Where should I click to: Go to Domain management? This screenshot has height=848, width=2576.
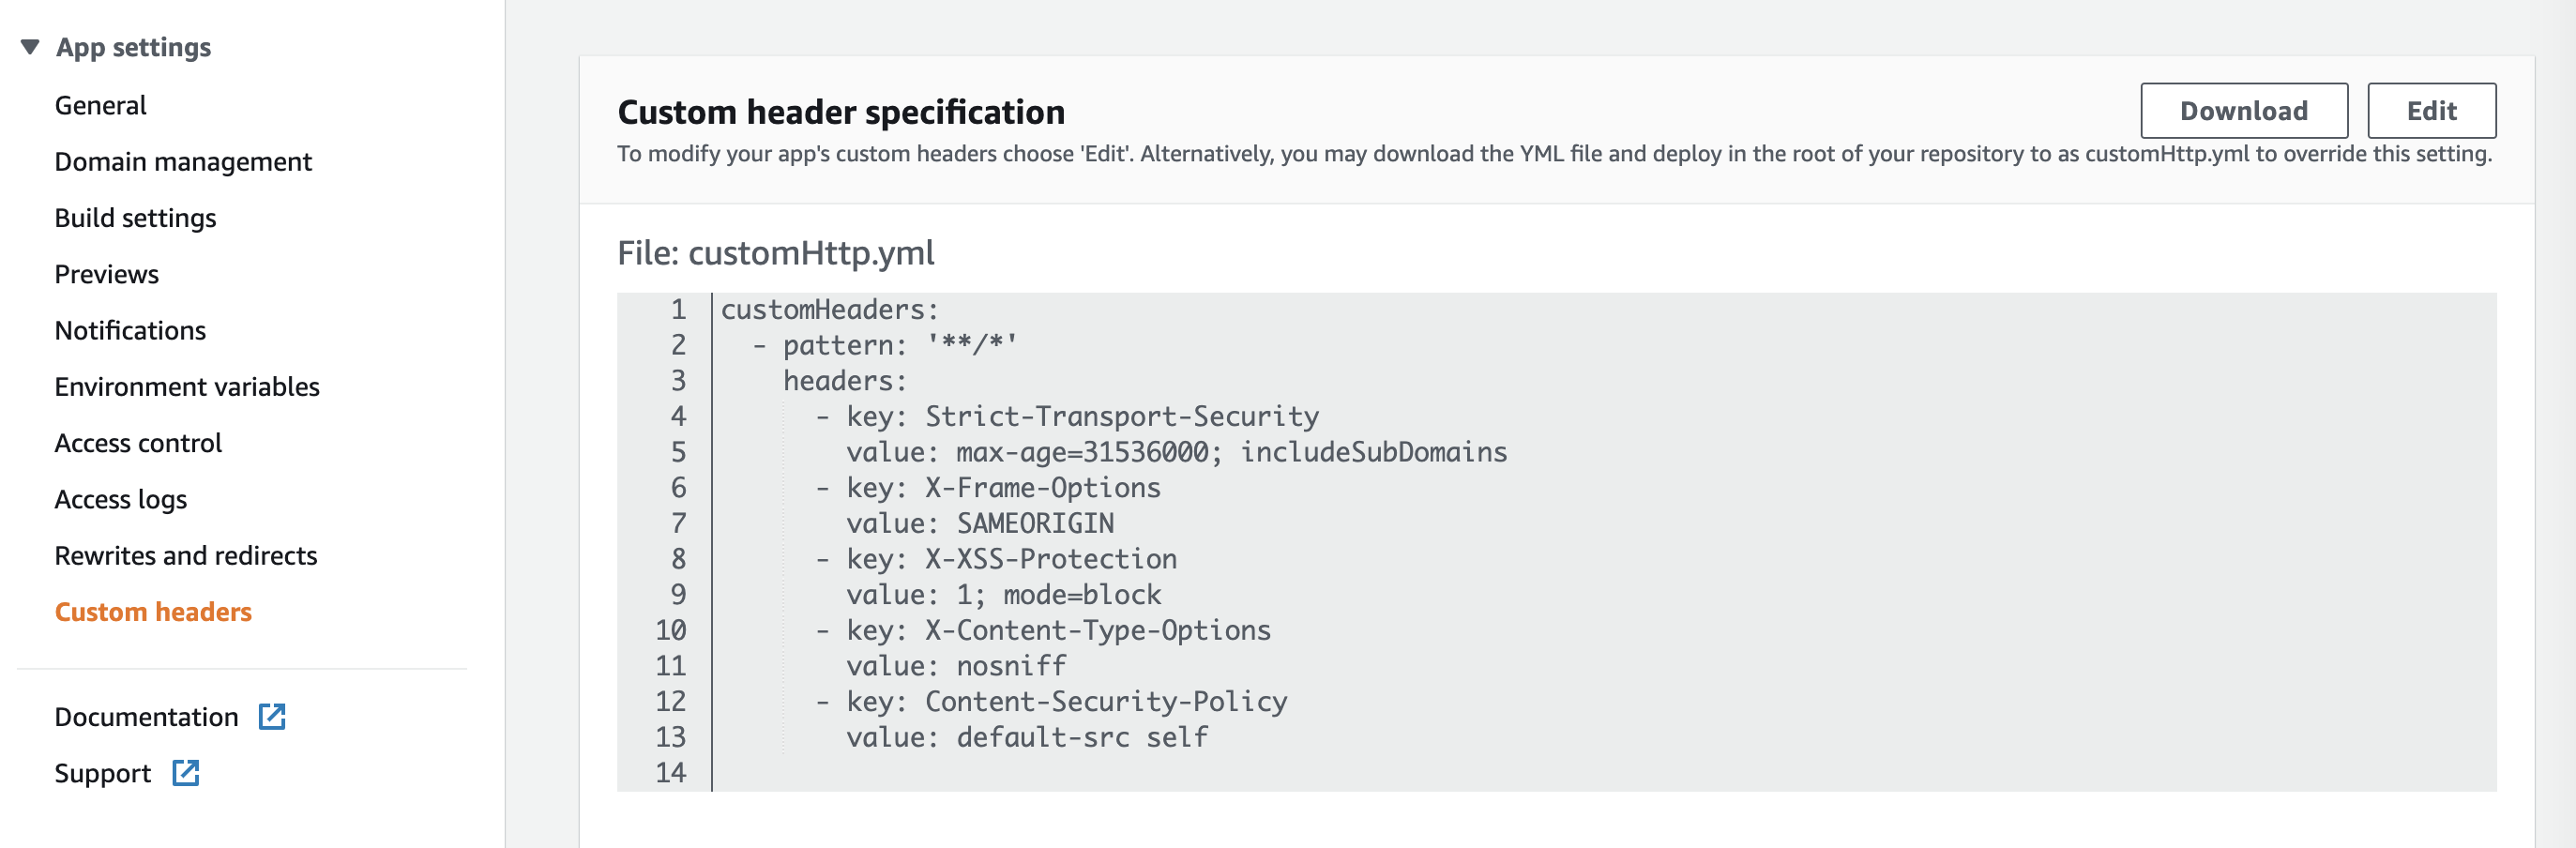(x=183, y=161)
